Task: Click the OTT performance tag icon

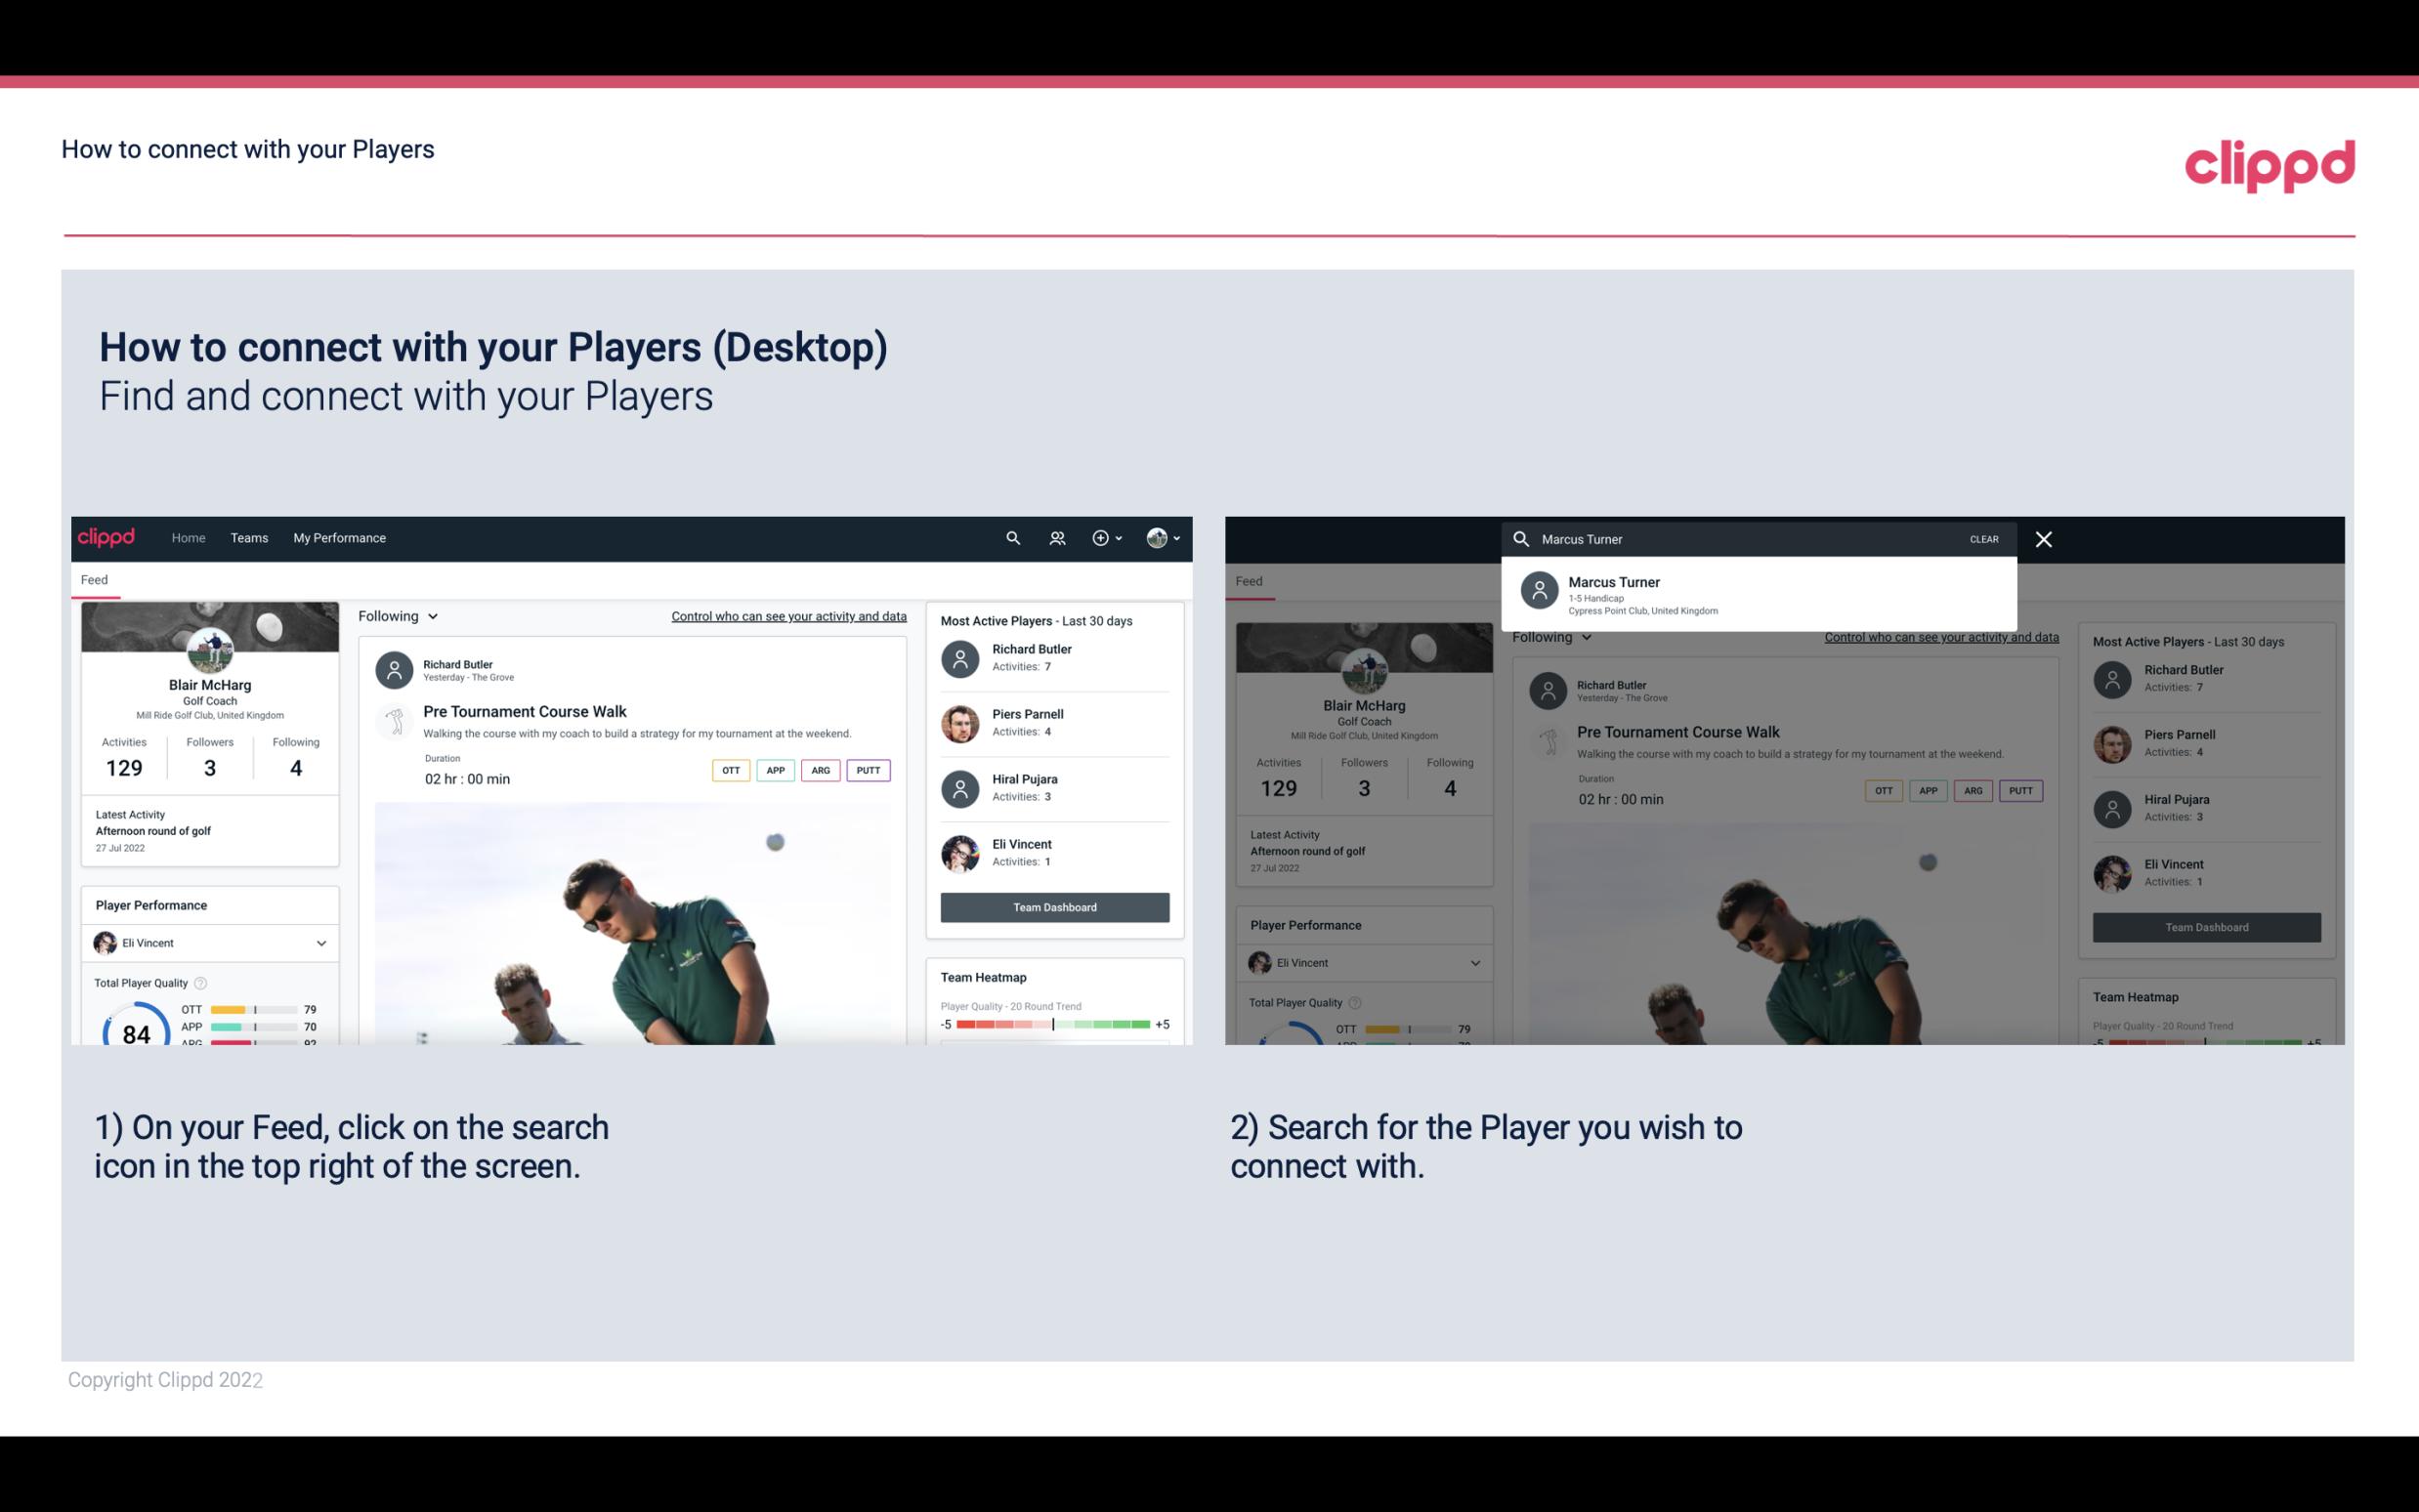Action: pos(728,768)
